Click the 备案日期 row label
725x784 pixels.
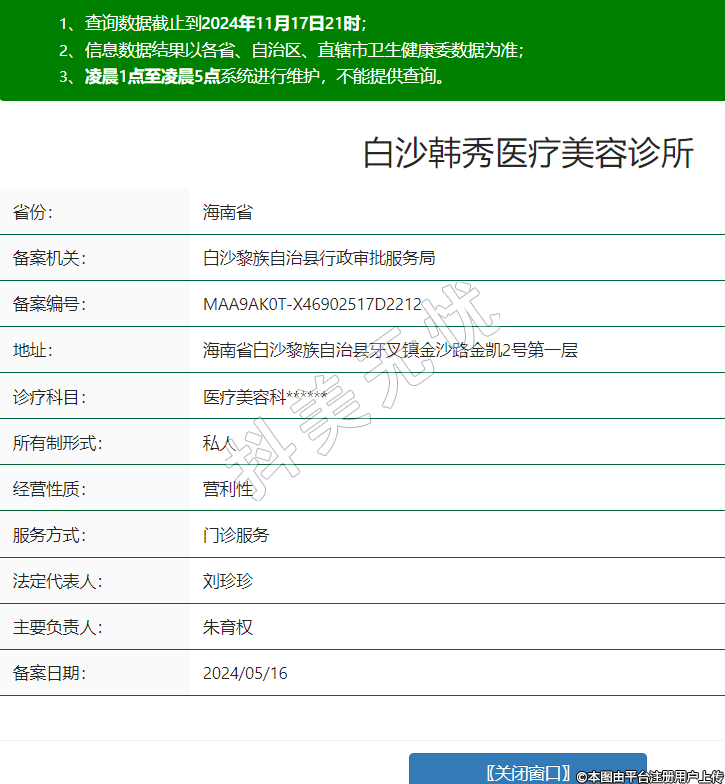(x=49, y=673)
